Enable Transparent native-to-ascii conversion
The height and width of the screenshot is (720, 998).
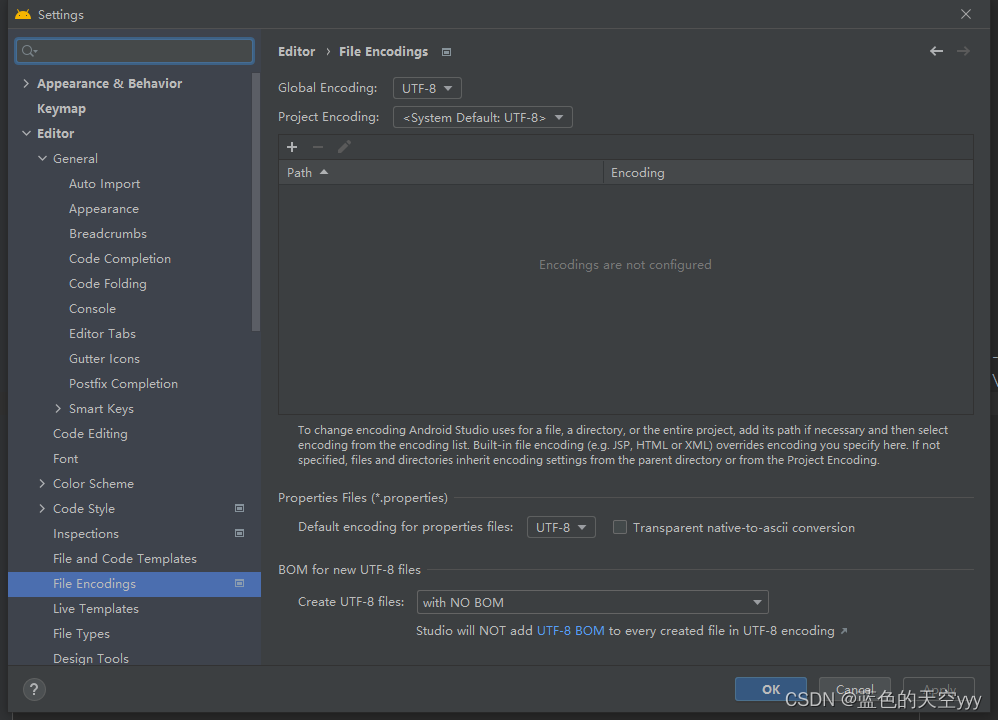(x=619, y=527)
